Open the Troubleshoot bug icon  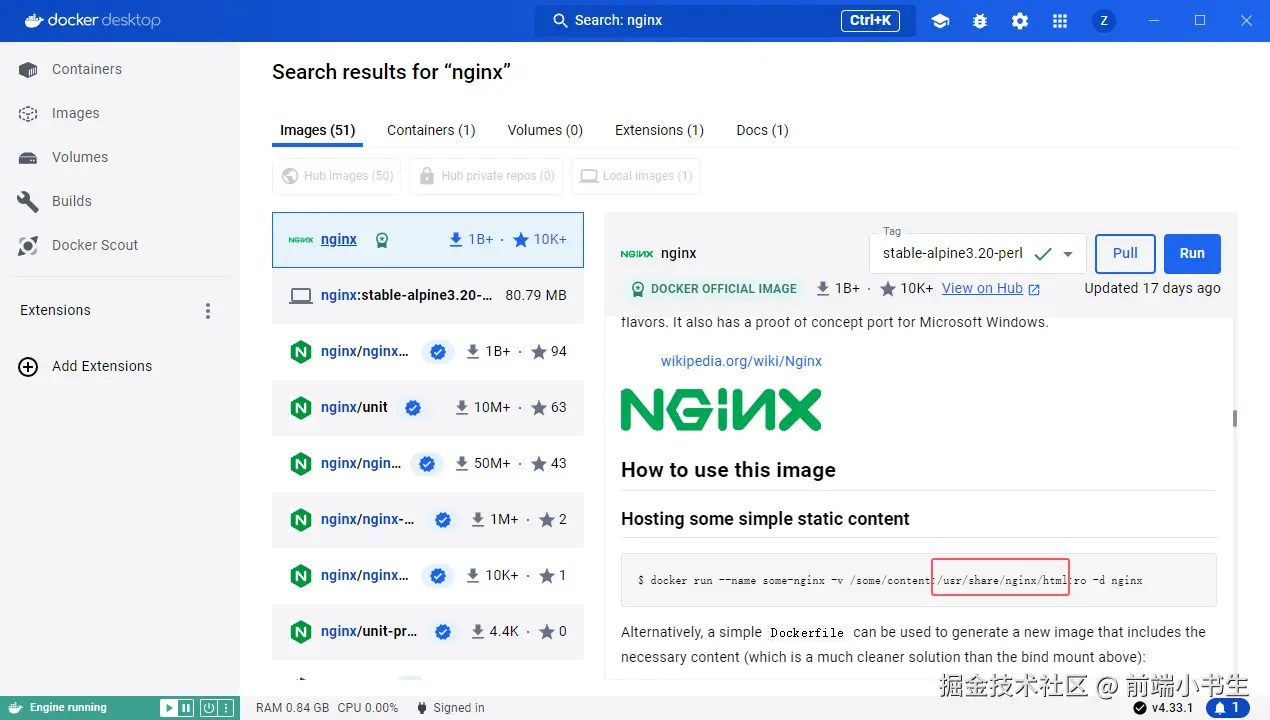click(980, 21)
